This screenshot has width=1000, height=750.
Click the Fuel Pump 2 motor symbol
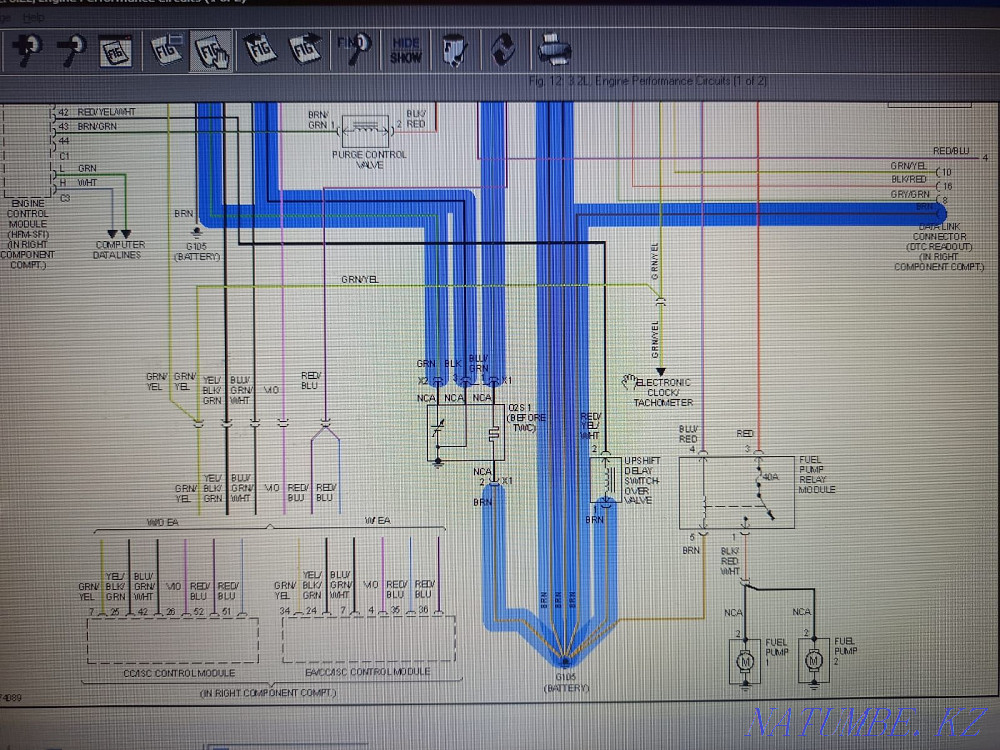813,661
